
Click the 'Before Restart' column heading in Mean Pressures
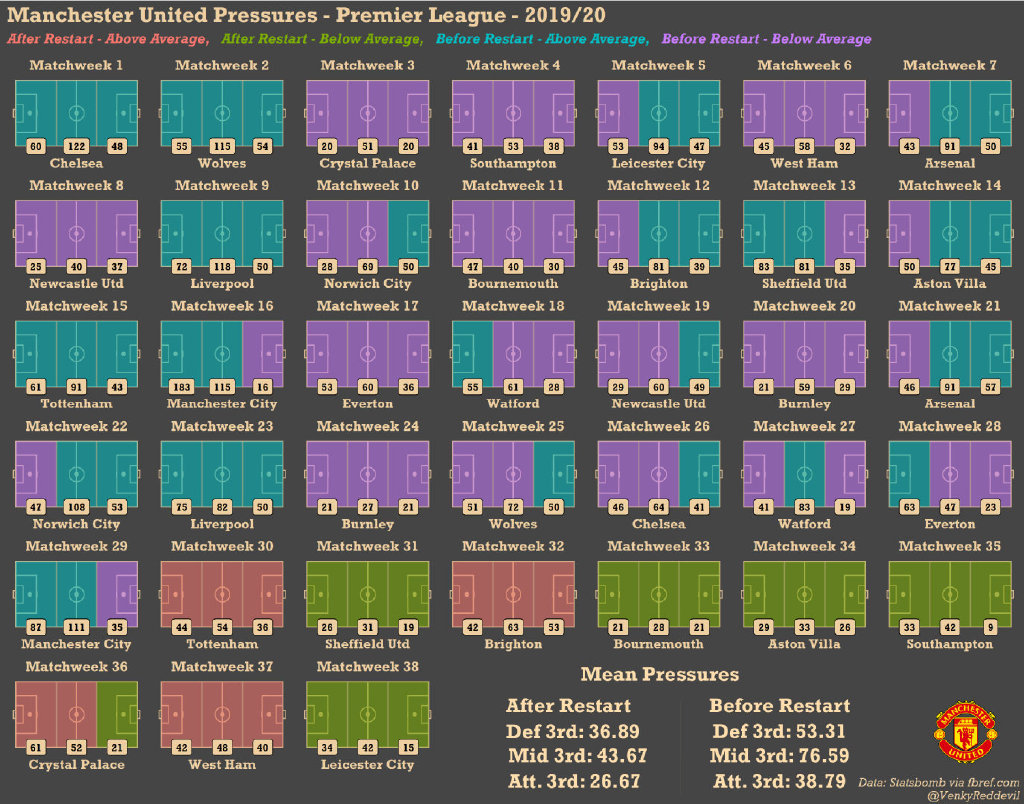(780, 705)
